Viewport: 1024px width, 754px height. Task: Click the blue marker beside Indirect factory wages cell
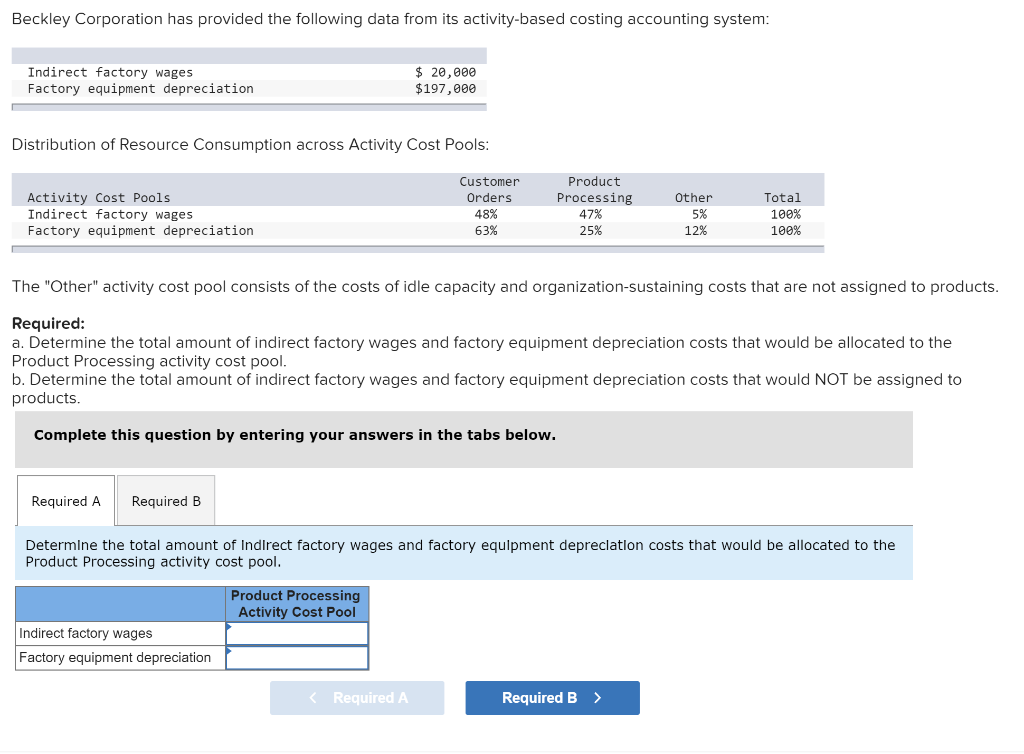coord(229,627)
